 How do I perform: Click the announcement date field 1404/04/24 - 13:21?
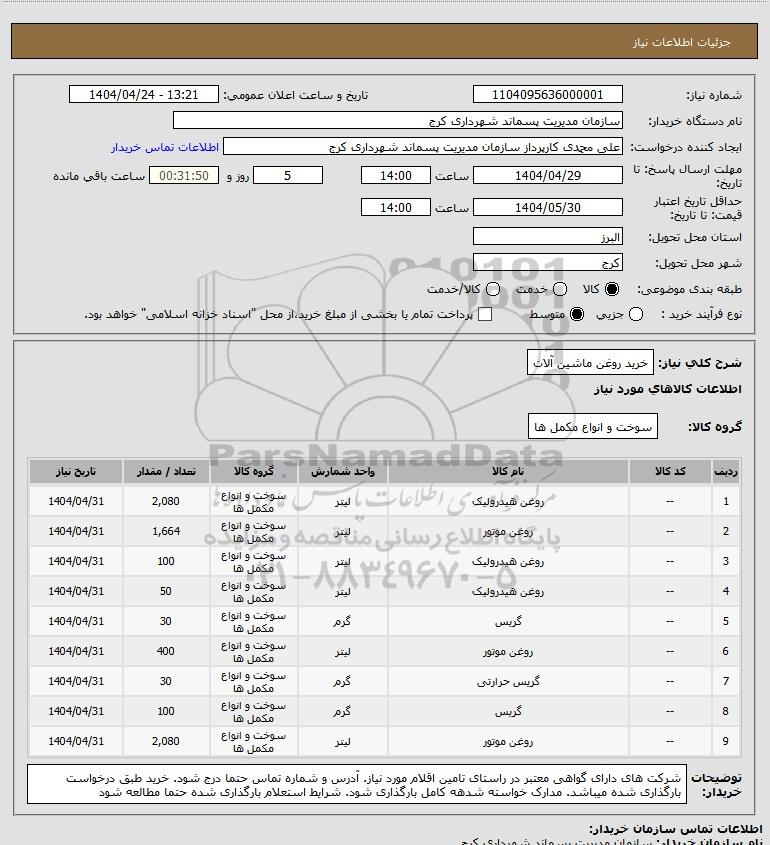(144, 94)
